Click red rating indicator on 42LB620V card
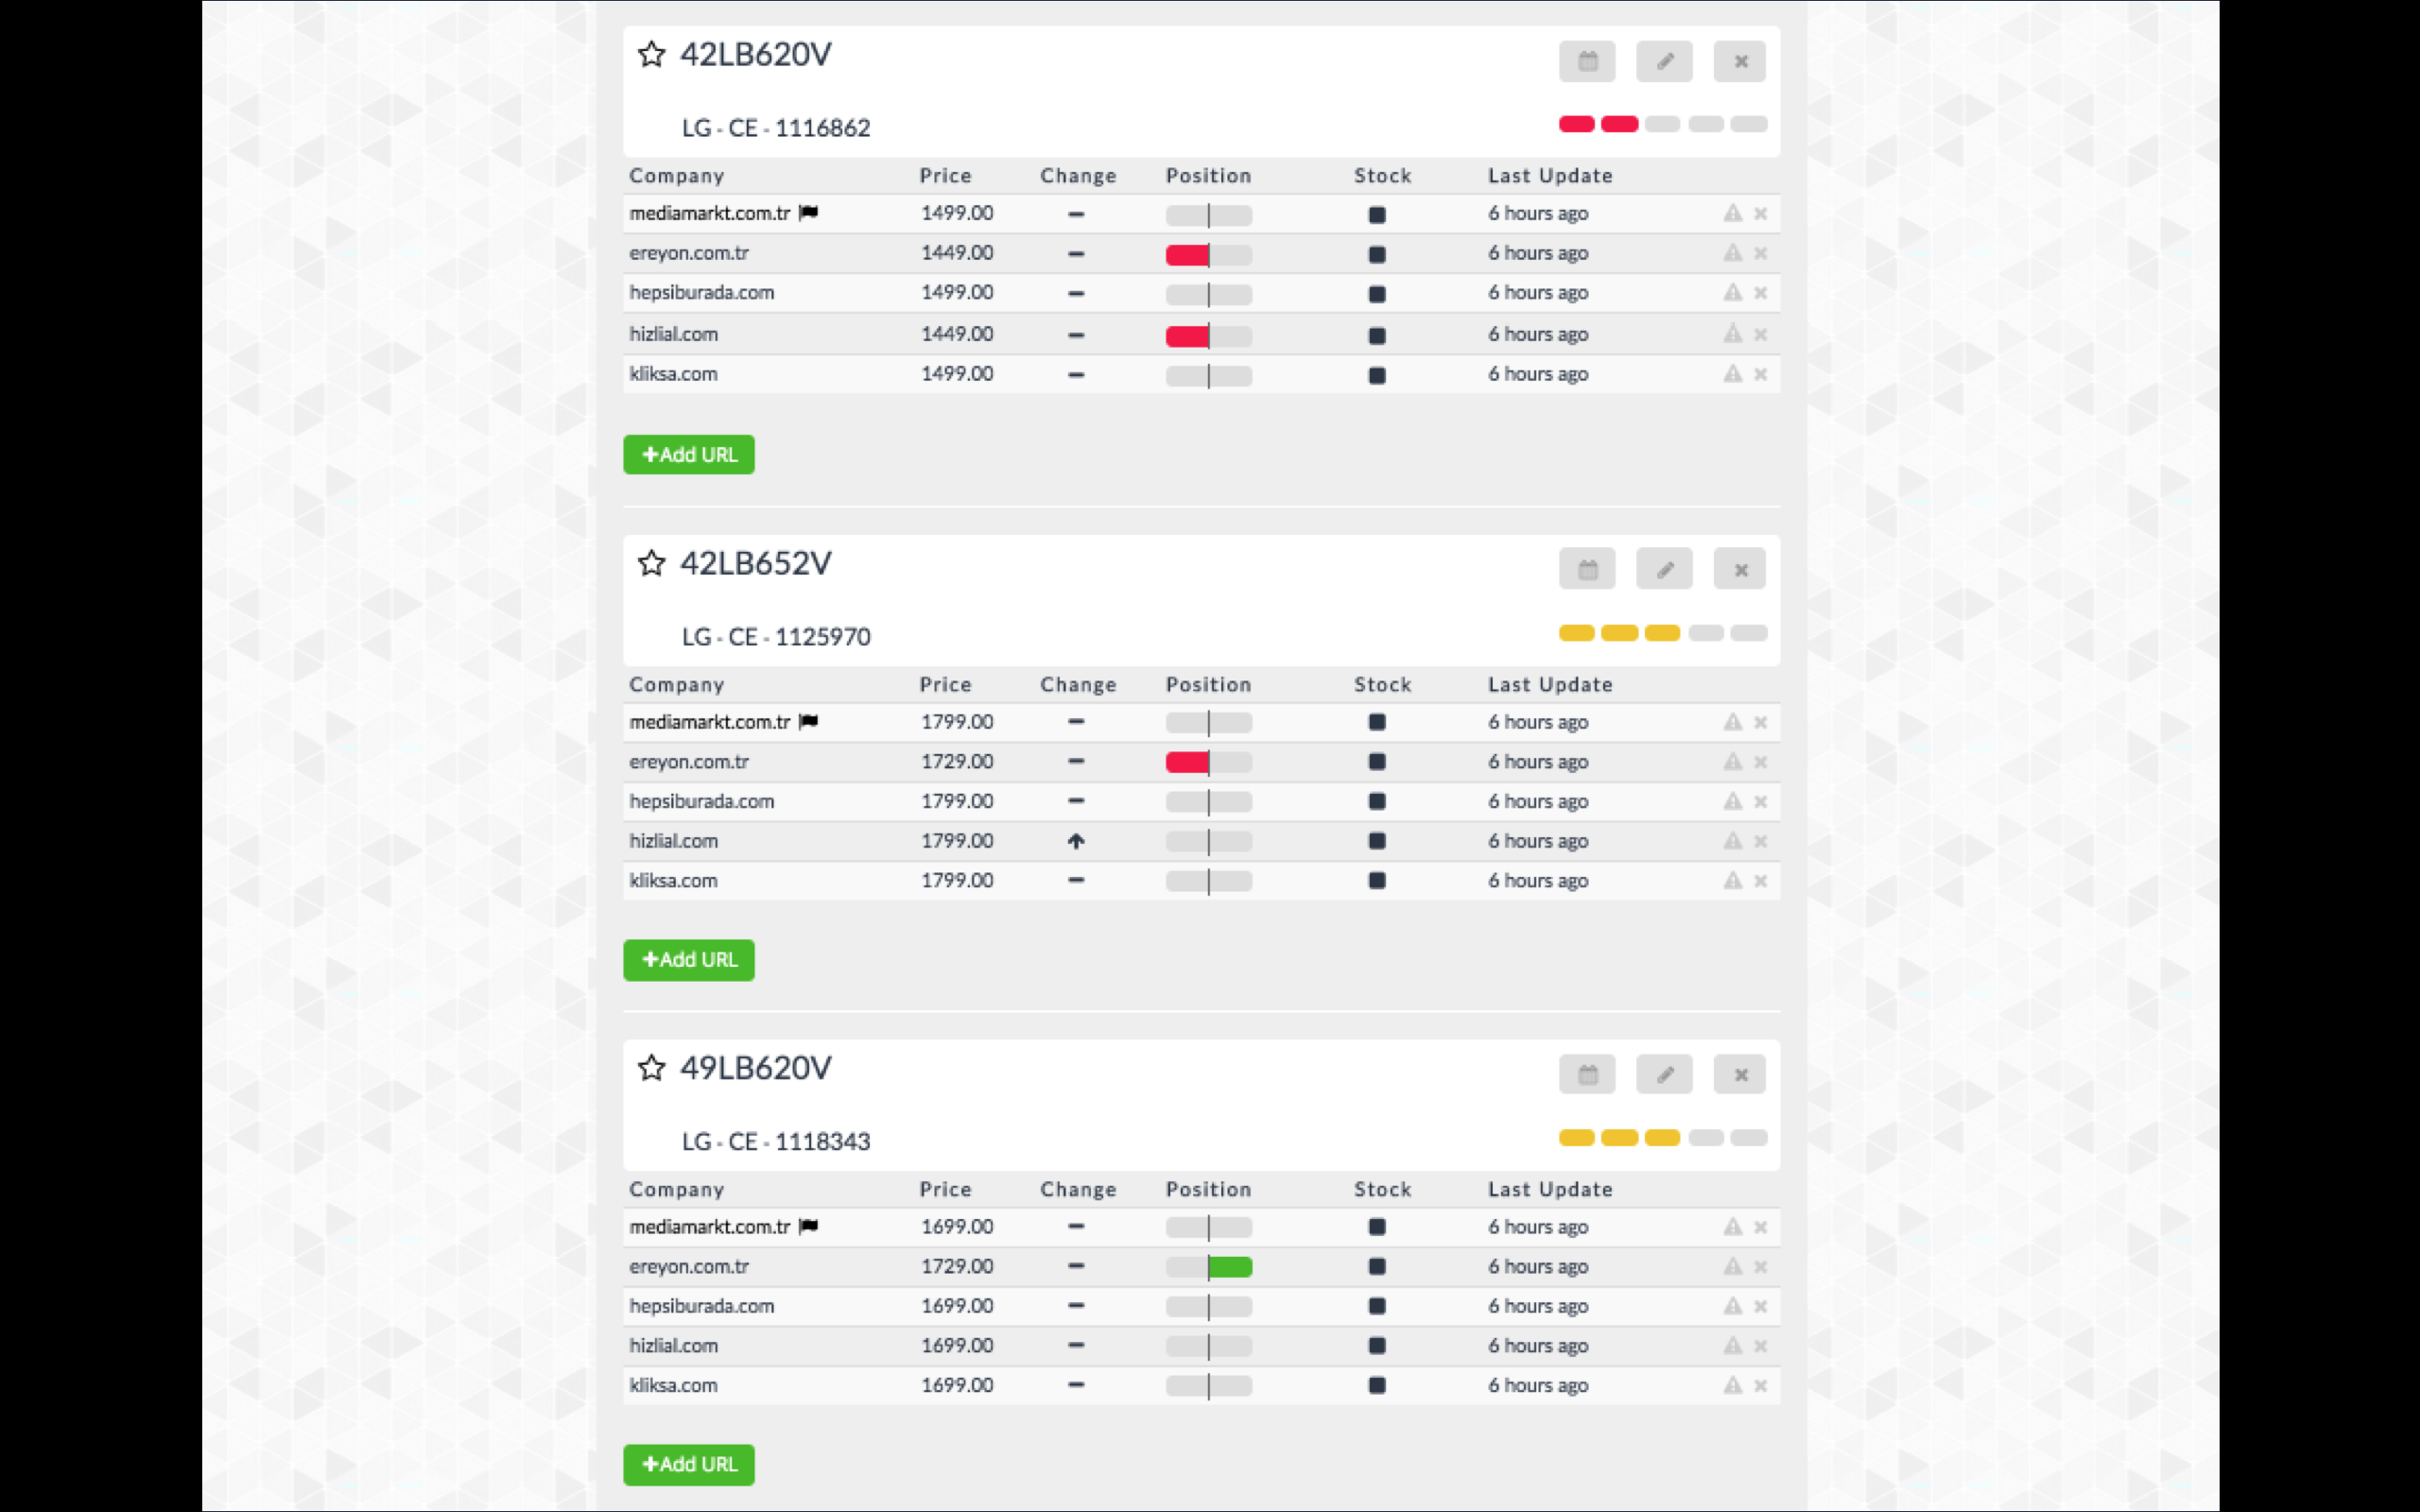 [1577, 124]
